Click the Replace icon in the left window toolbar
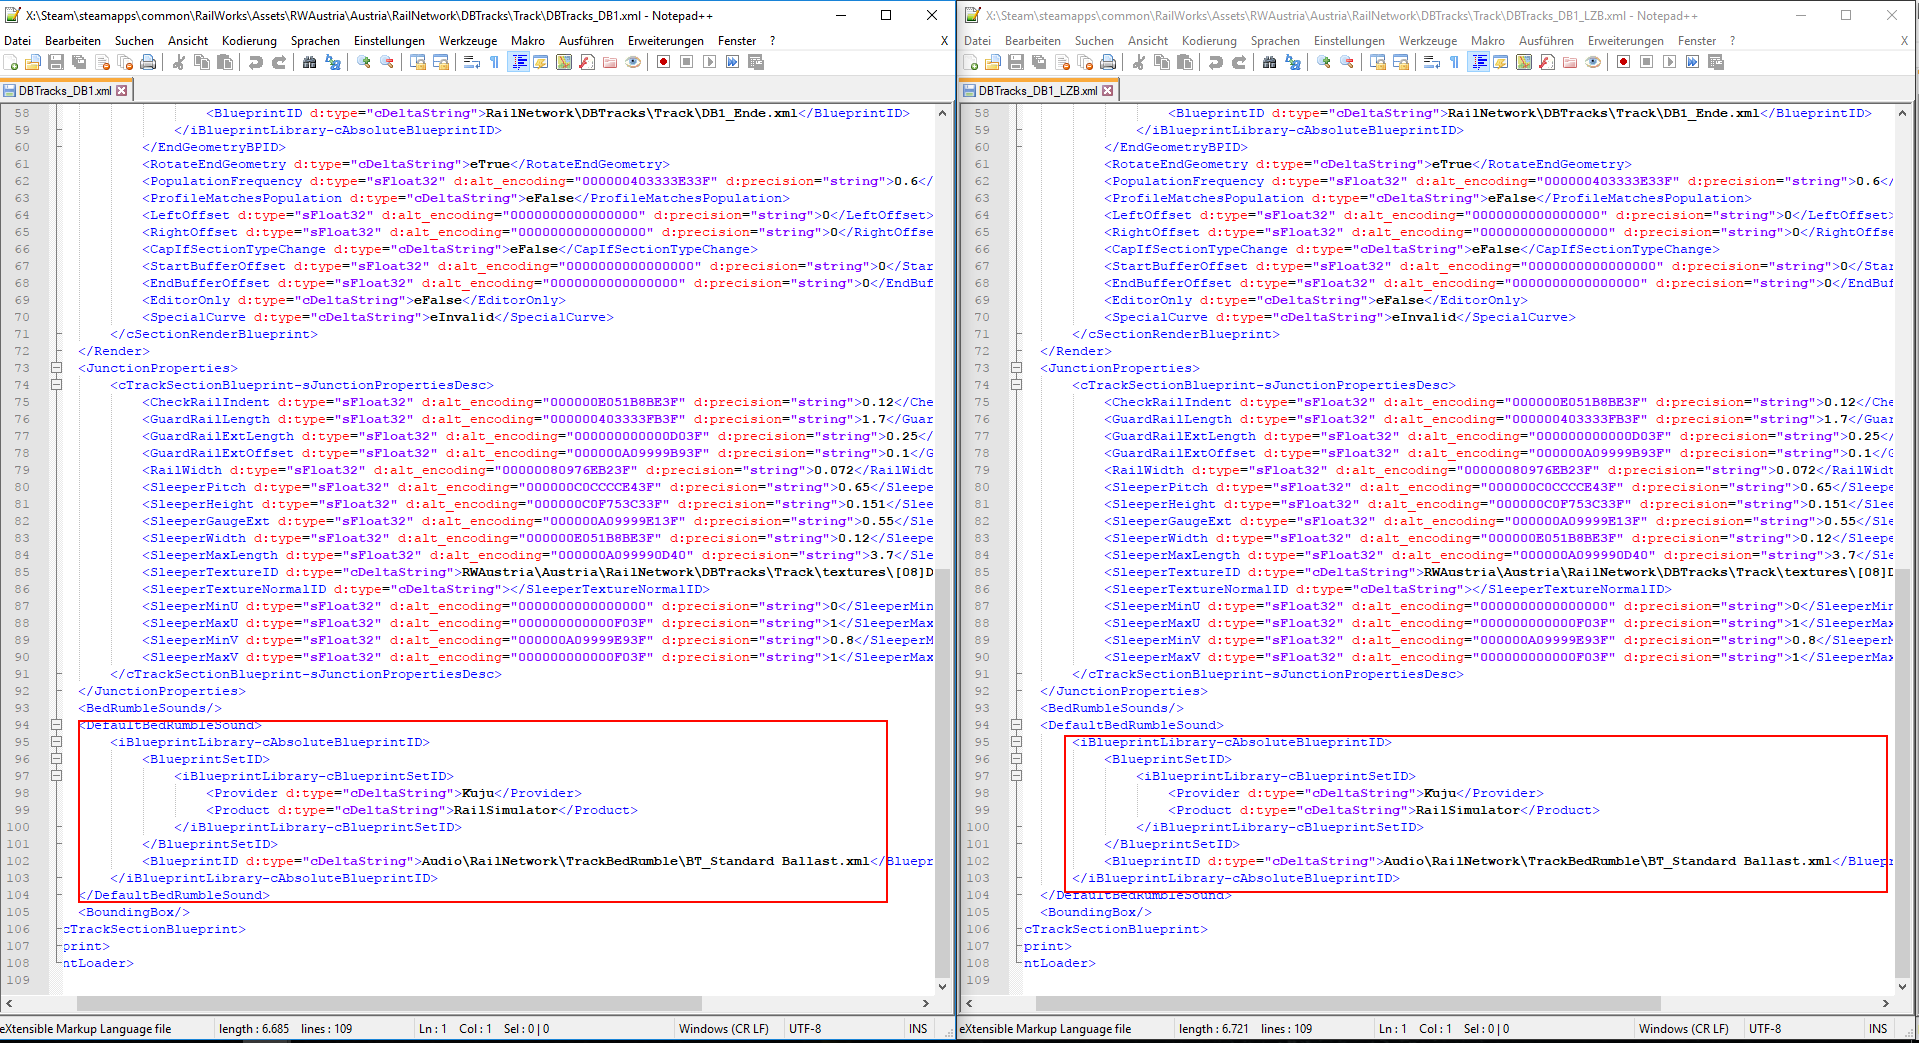Screen dimensions: 1919x1043 tap(333, 62)
